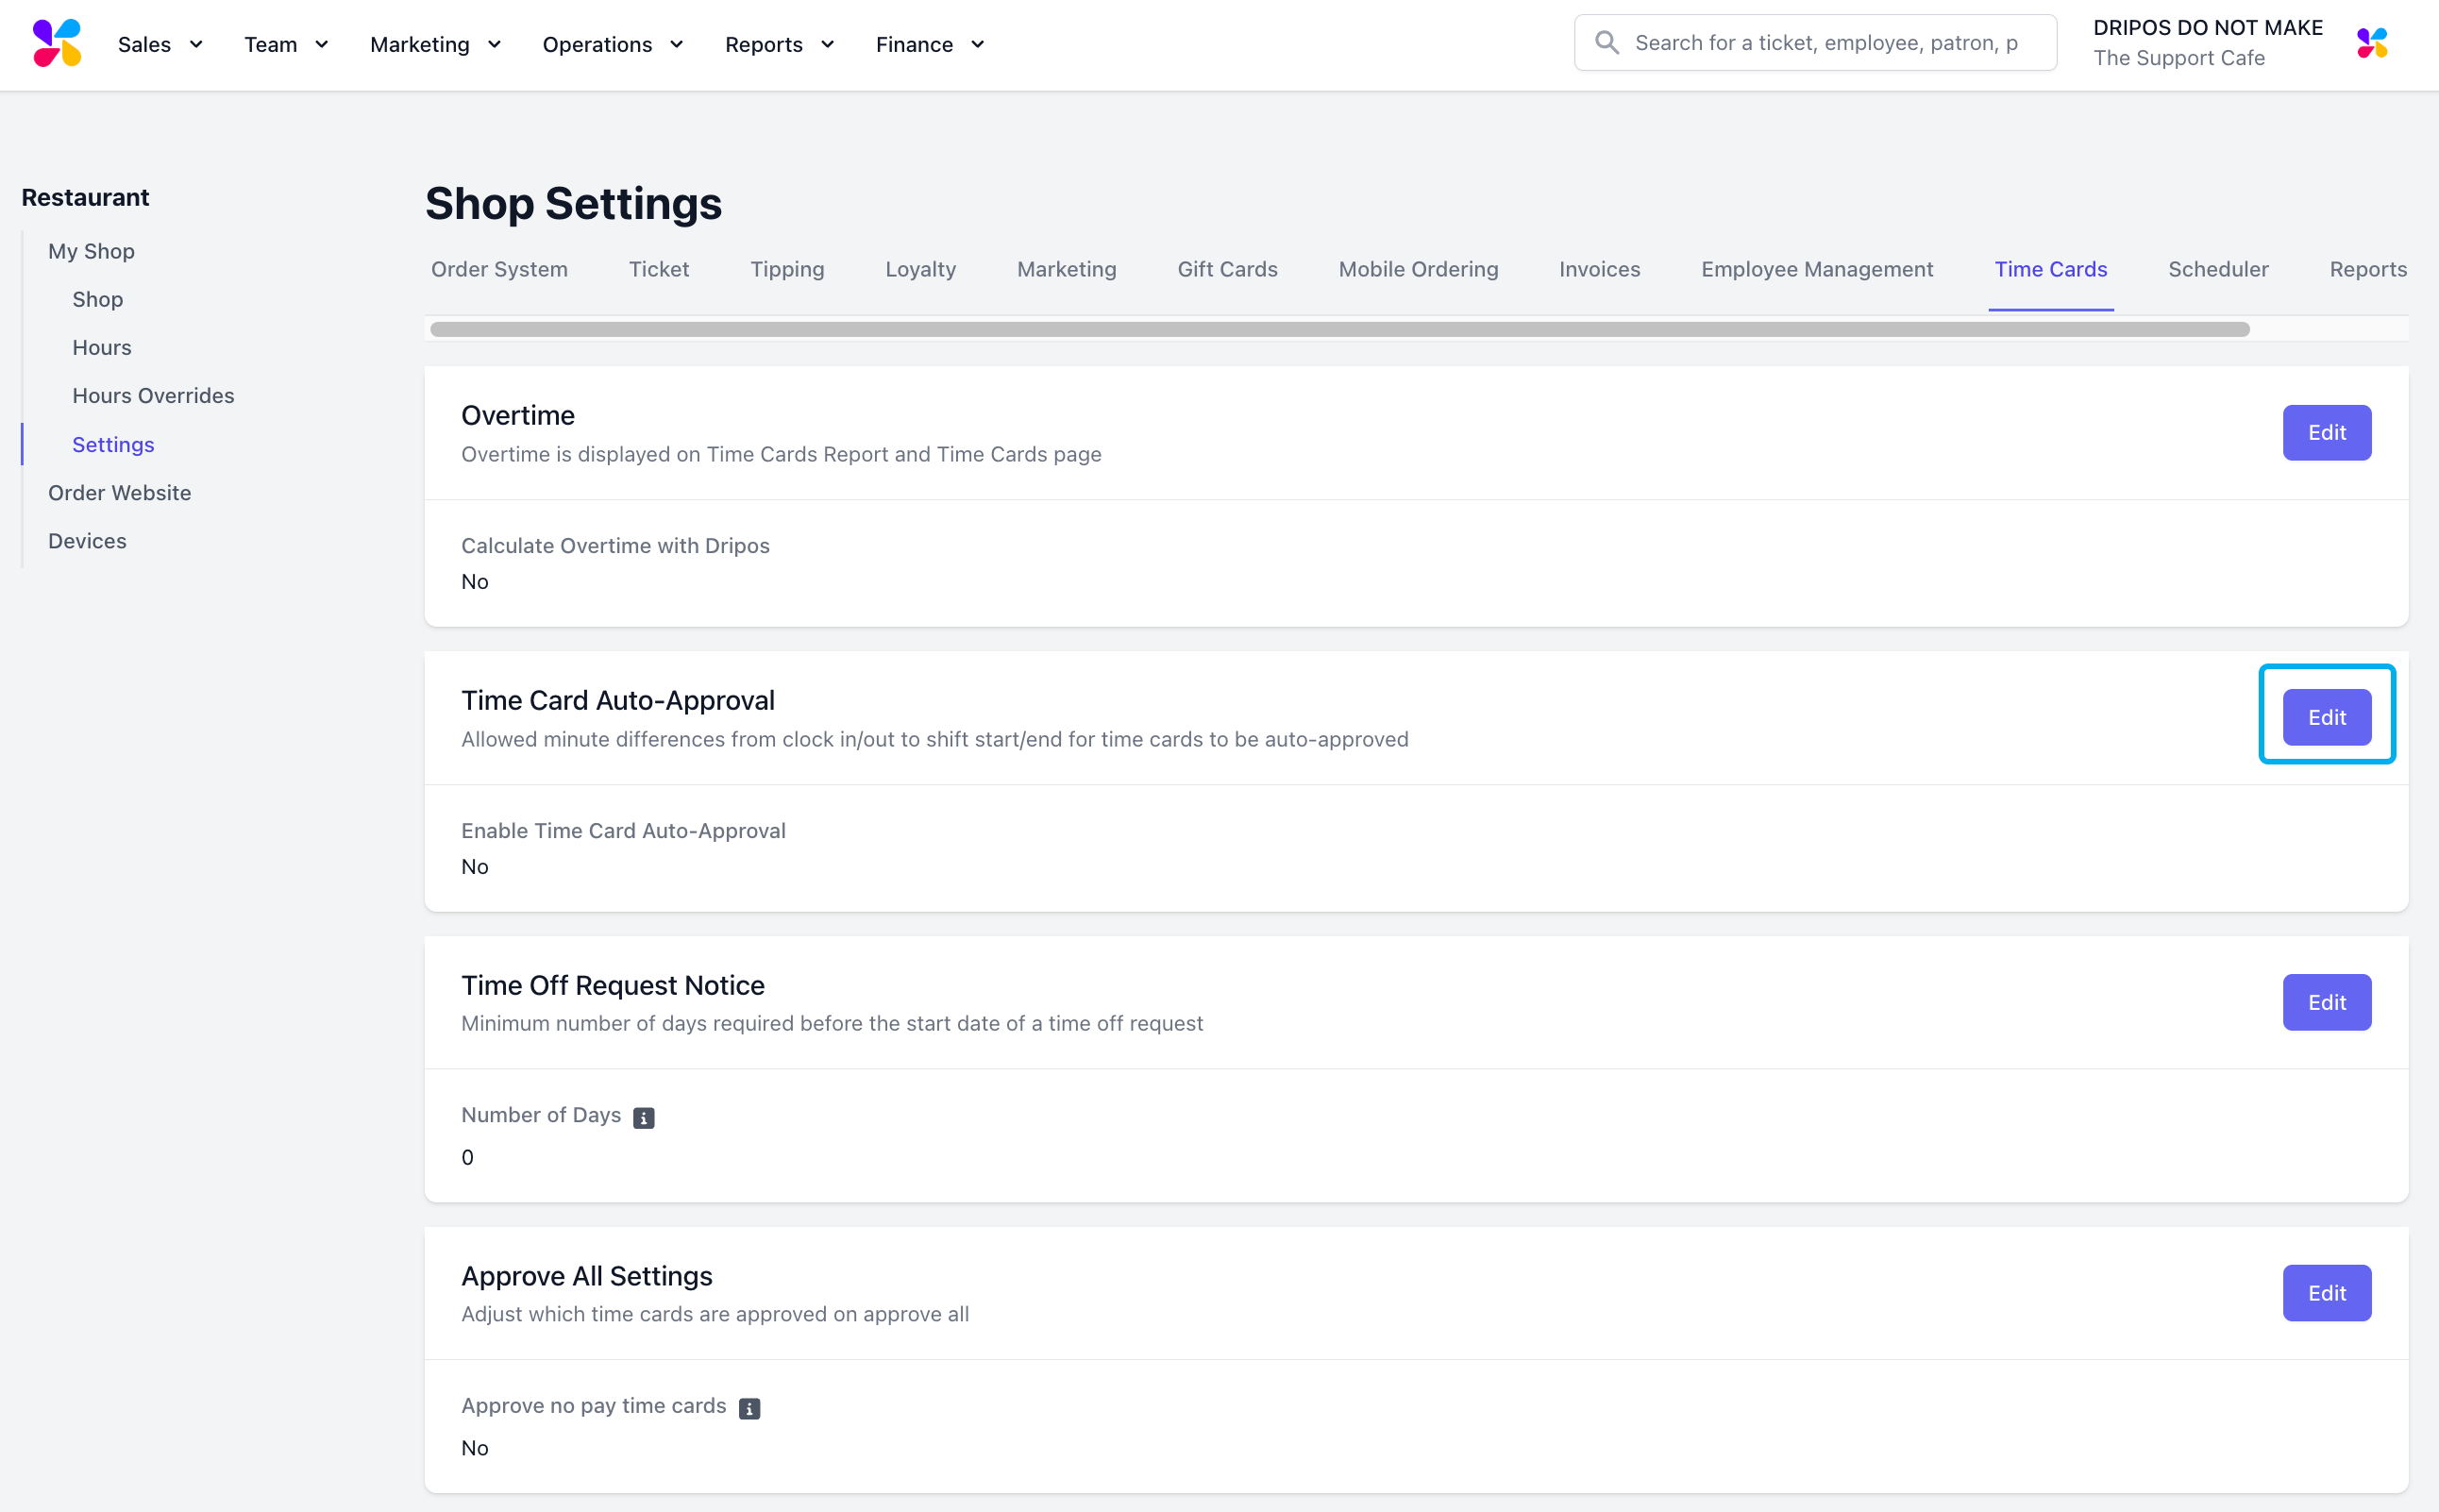Expand the Team navigation menu
The image size is (2439, 1512).
286,44
